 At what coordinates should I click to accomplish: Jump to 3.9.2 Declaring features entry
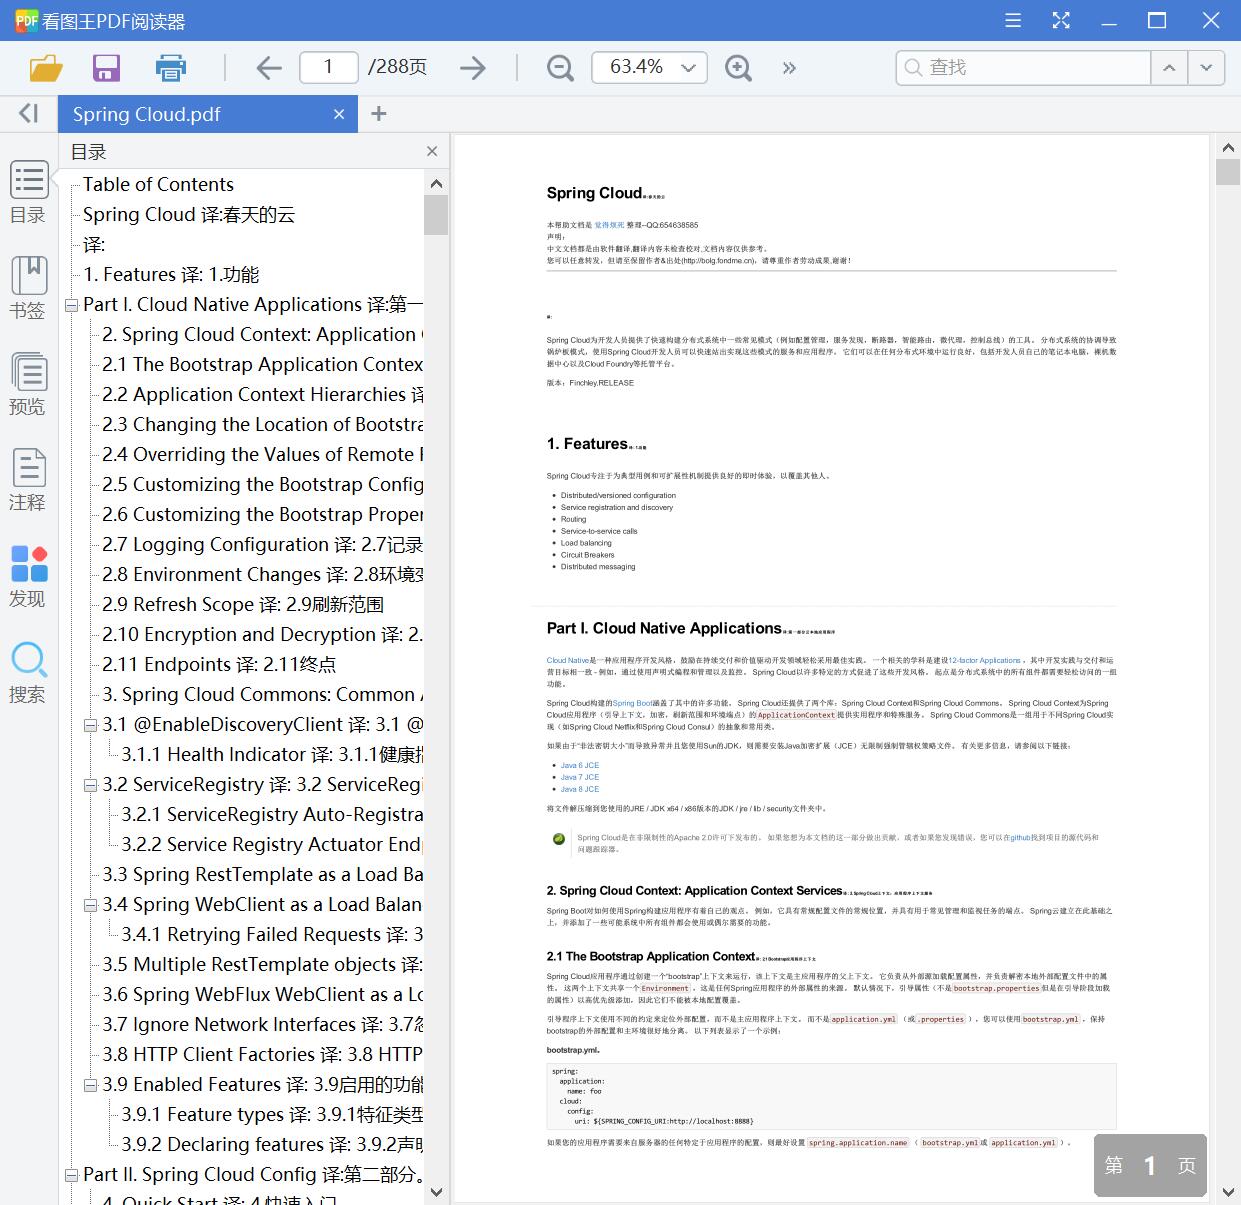(272, 1144)
